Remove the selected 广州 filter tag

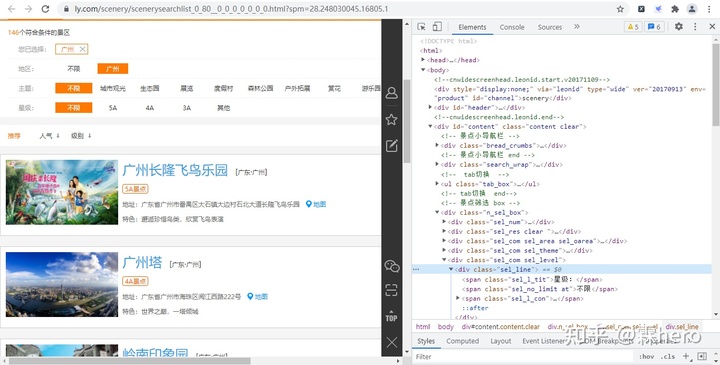[82, 49]
